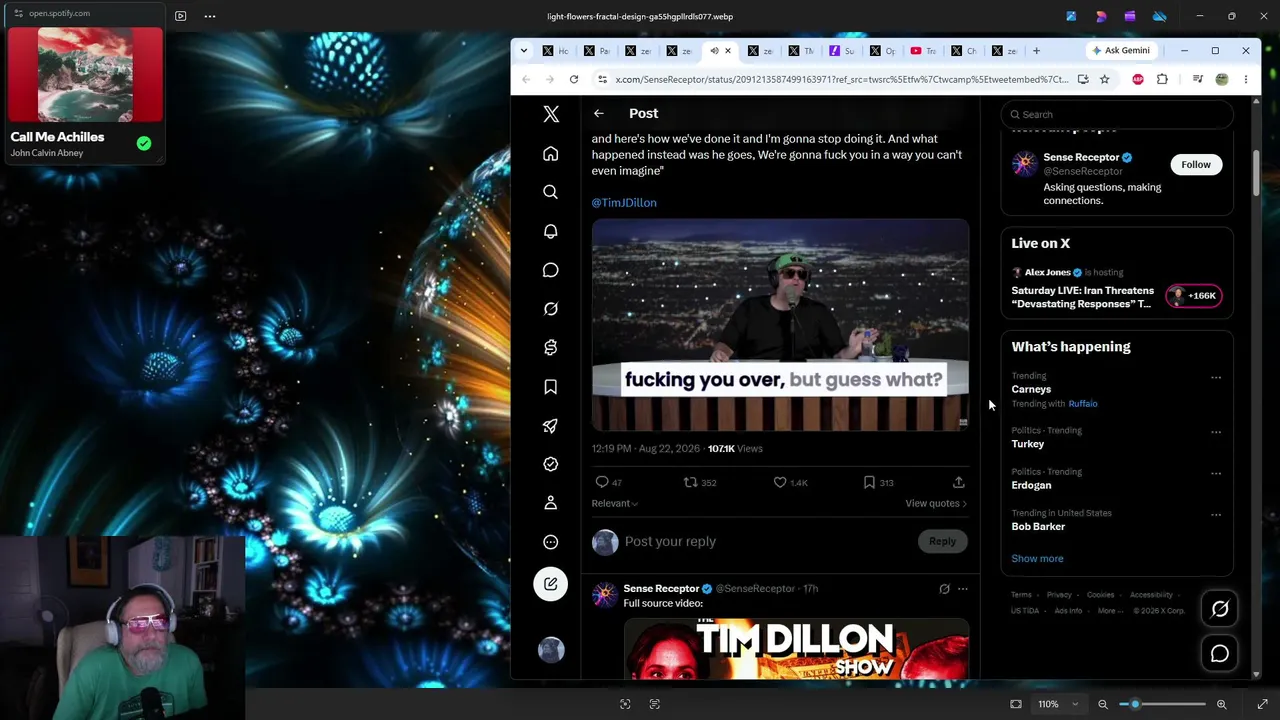This screenshot has height=720, width=1280.
Task: Open the Ruffalo trending link
Action: coord(1083,404)
